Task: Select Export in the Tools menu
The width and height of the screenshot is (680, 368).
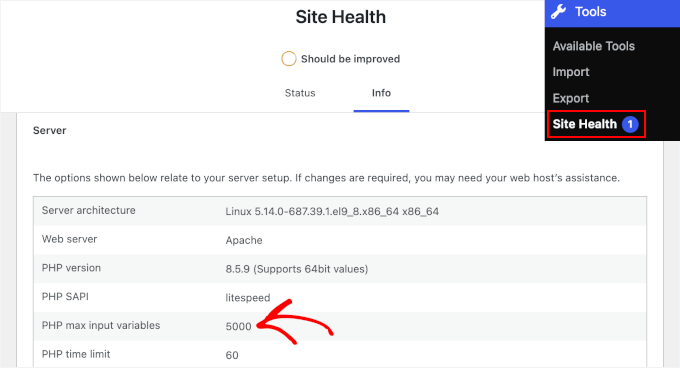Action: 571,98
